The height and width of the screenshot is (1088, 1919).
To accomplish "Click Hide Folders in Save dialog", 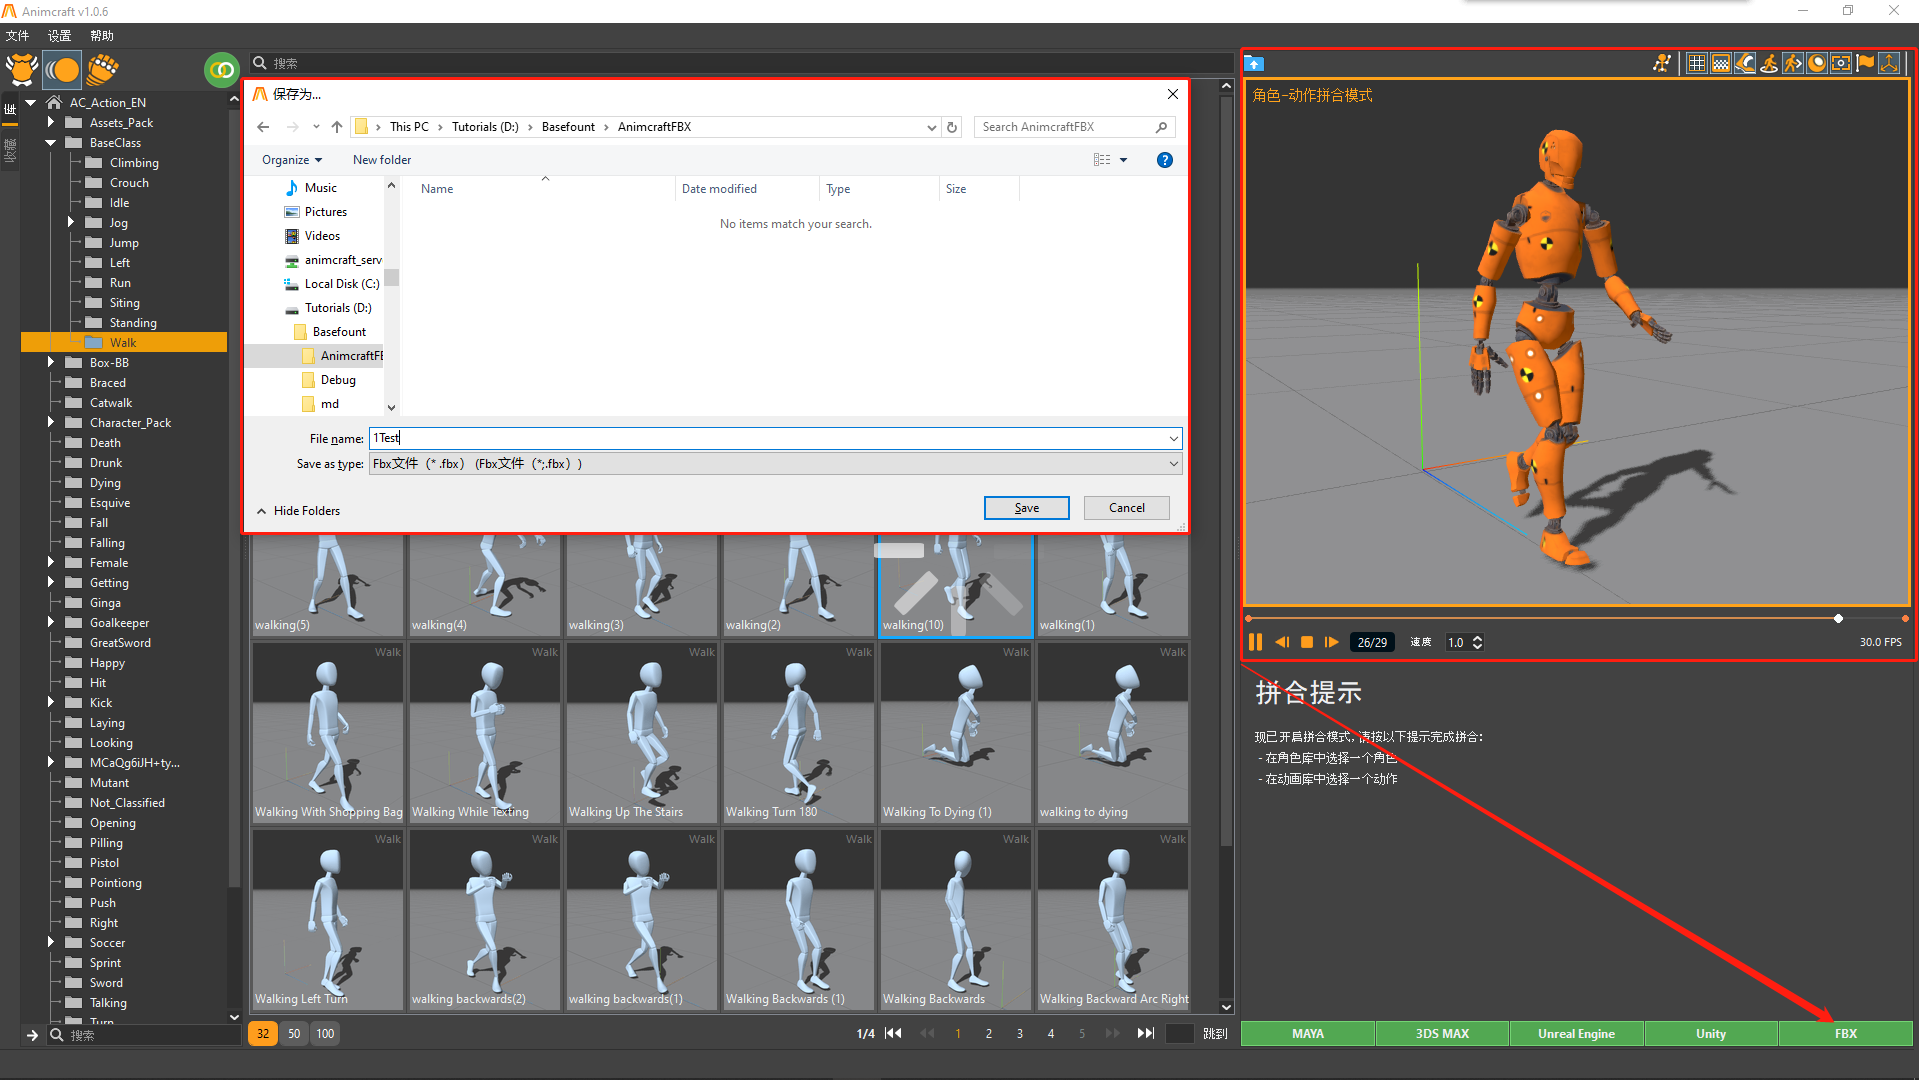I will click(x=298, y=511).
